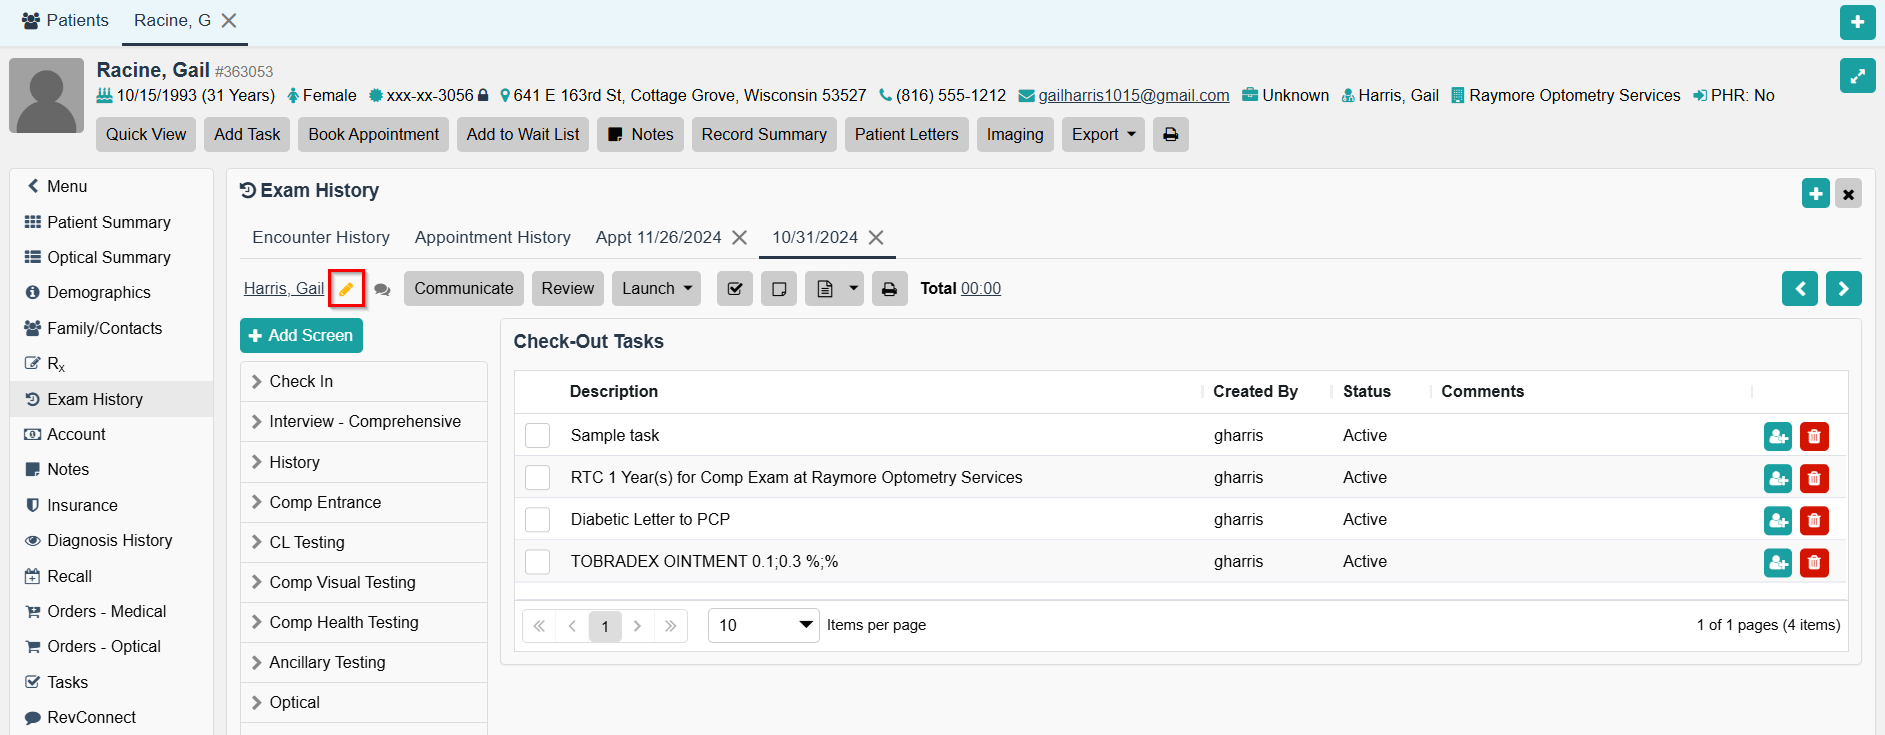Open the items per page selector
The image size is (1885, 735).
763,625
